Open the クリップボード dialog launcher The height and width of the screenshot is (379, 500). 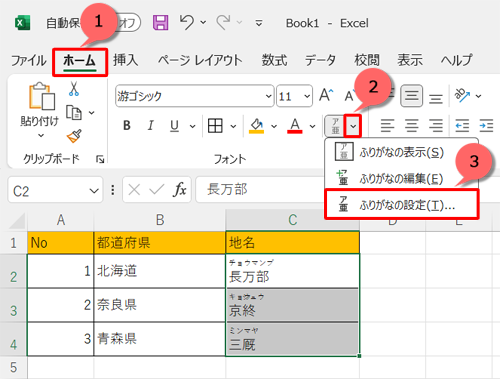[100, 159]
